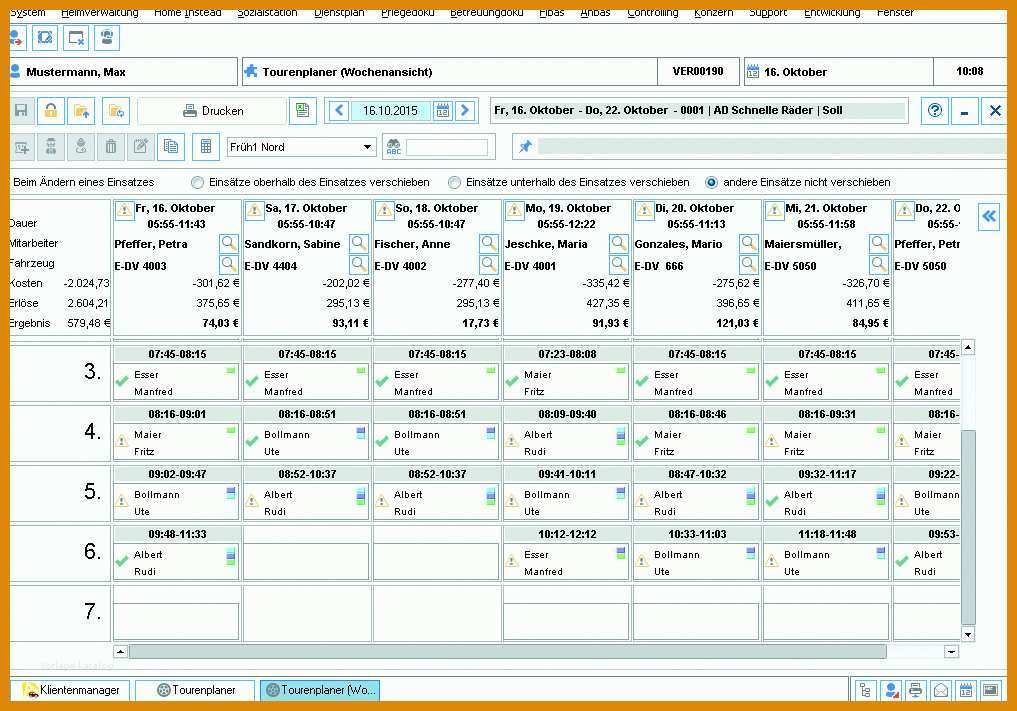
Task: Click the padlock unlock icon
Action: click(51, 111)
